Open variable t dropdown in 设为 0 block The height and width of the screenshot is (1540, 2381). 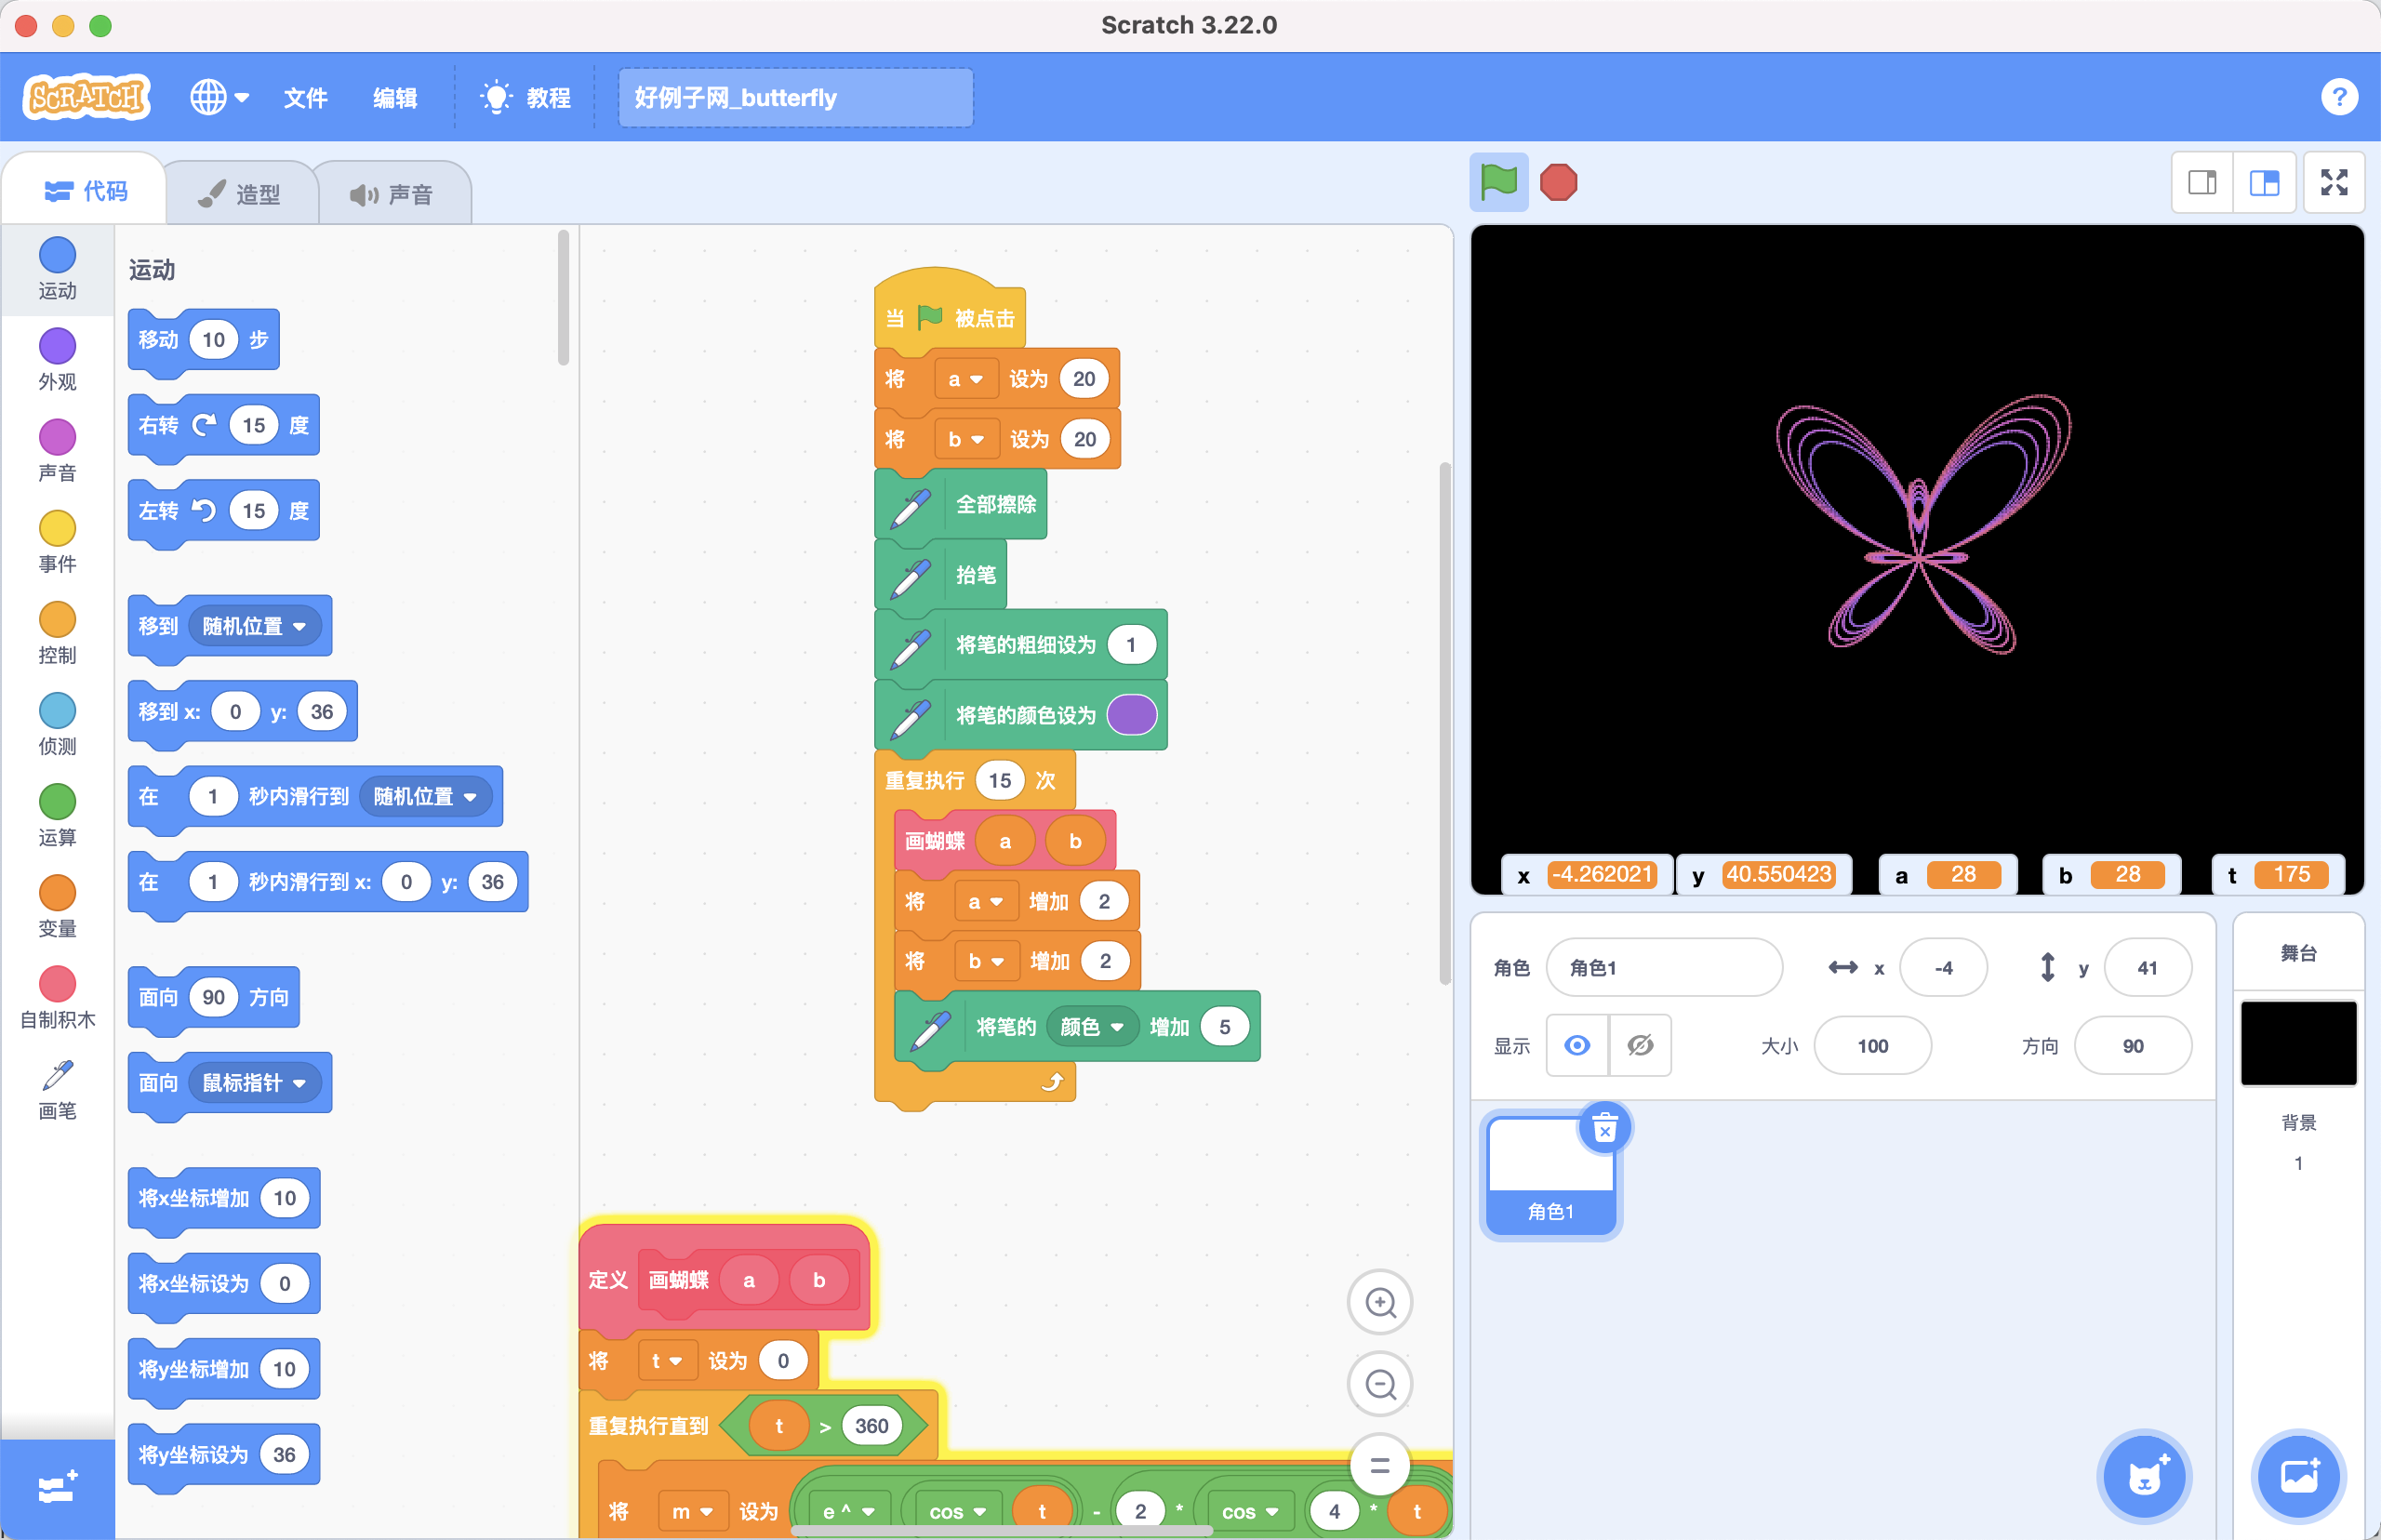(x=667, y=1360)
